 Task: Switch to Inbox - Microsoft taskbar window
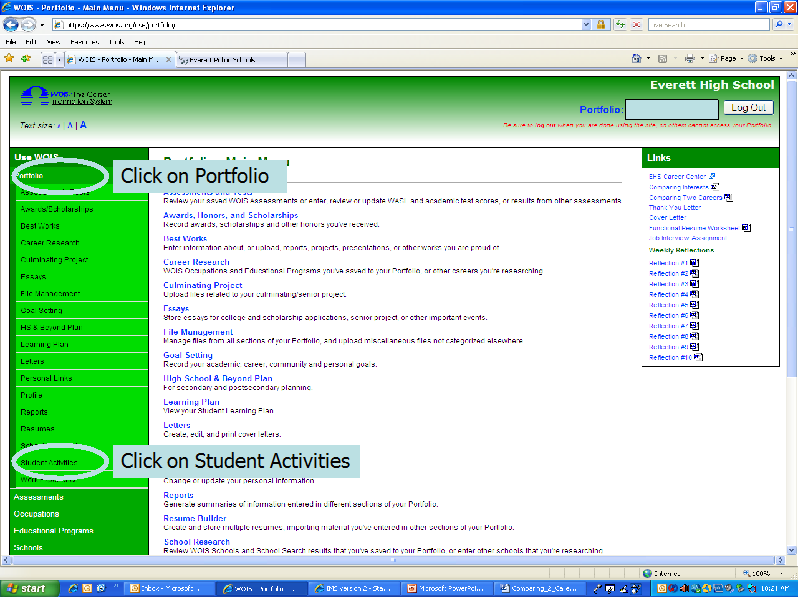coord(167,589)
